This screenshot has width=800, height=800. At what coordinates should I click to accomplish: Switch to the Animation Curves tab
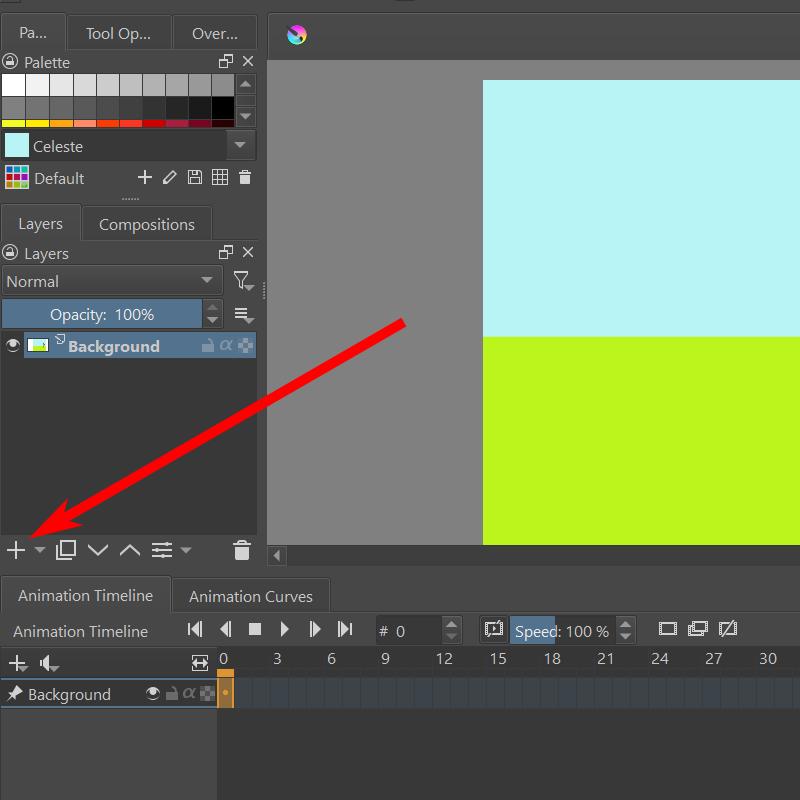250,595
